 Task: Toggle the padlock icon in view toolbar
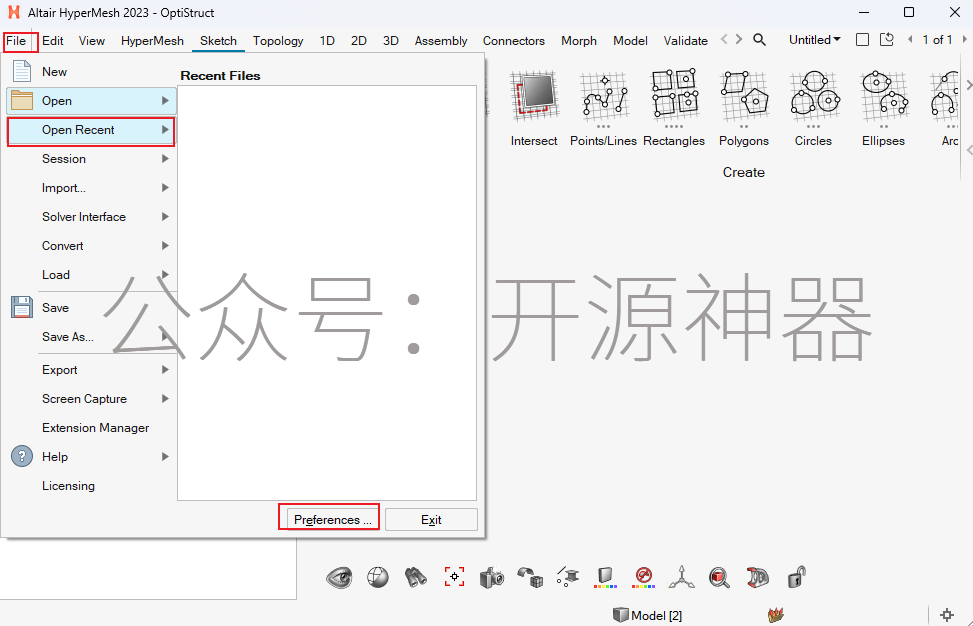pos(797,577)
